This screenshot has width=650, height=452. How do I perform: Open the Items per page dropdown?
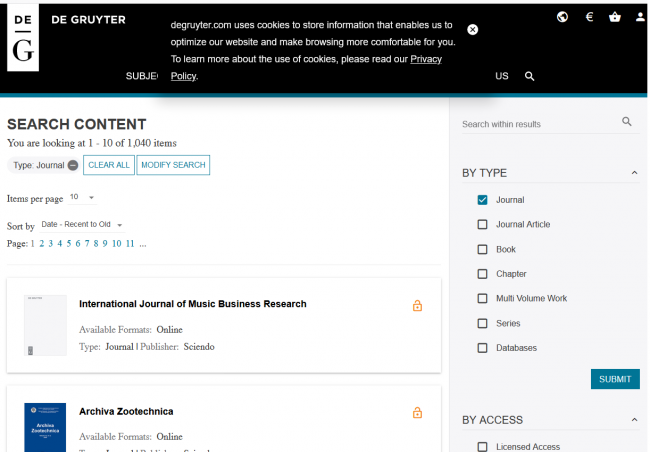[82, 197]
